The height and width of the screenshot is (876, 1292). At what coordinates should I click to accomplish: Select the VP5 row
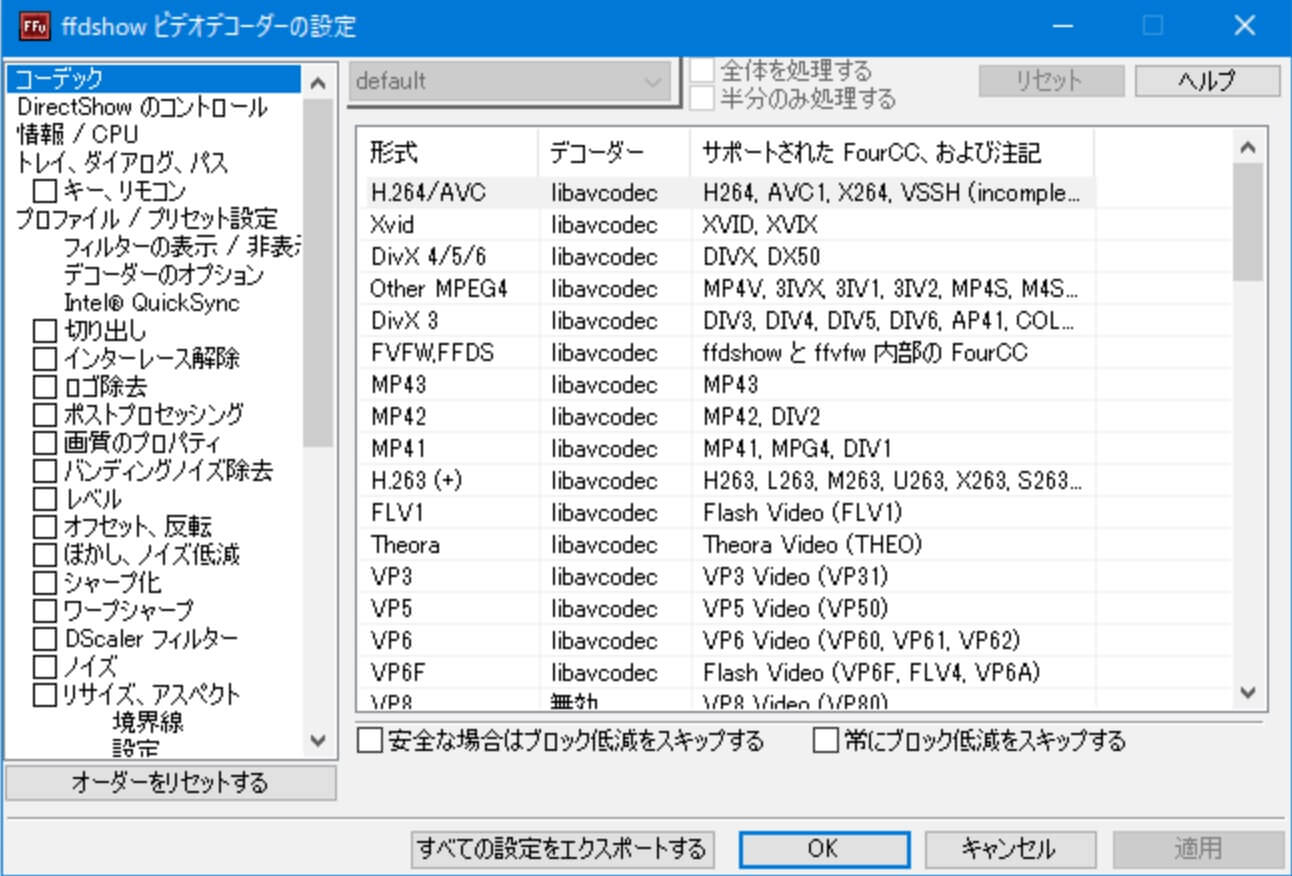726,609
